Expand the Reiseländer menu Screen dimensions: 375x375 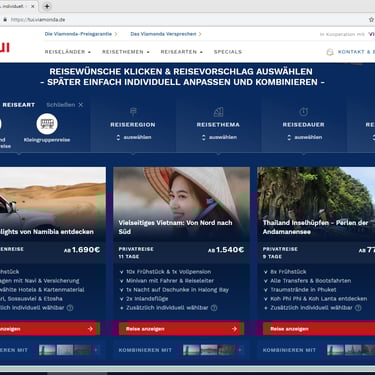(68, 52)
